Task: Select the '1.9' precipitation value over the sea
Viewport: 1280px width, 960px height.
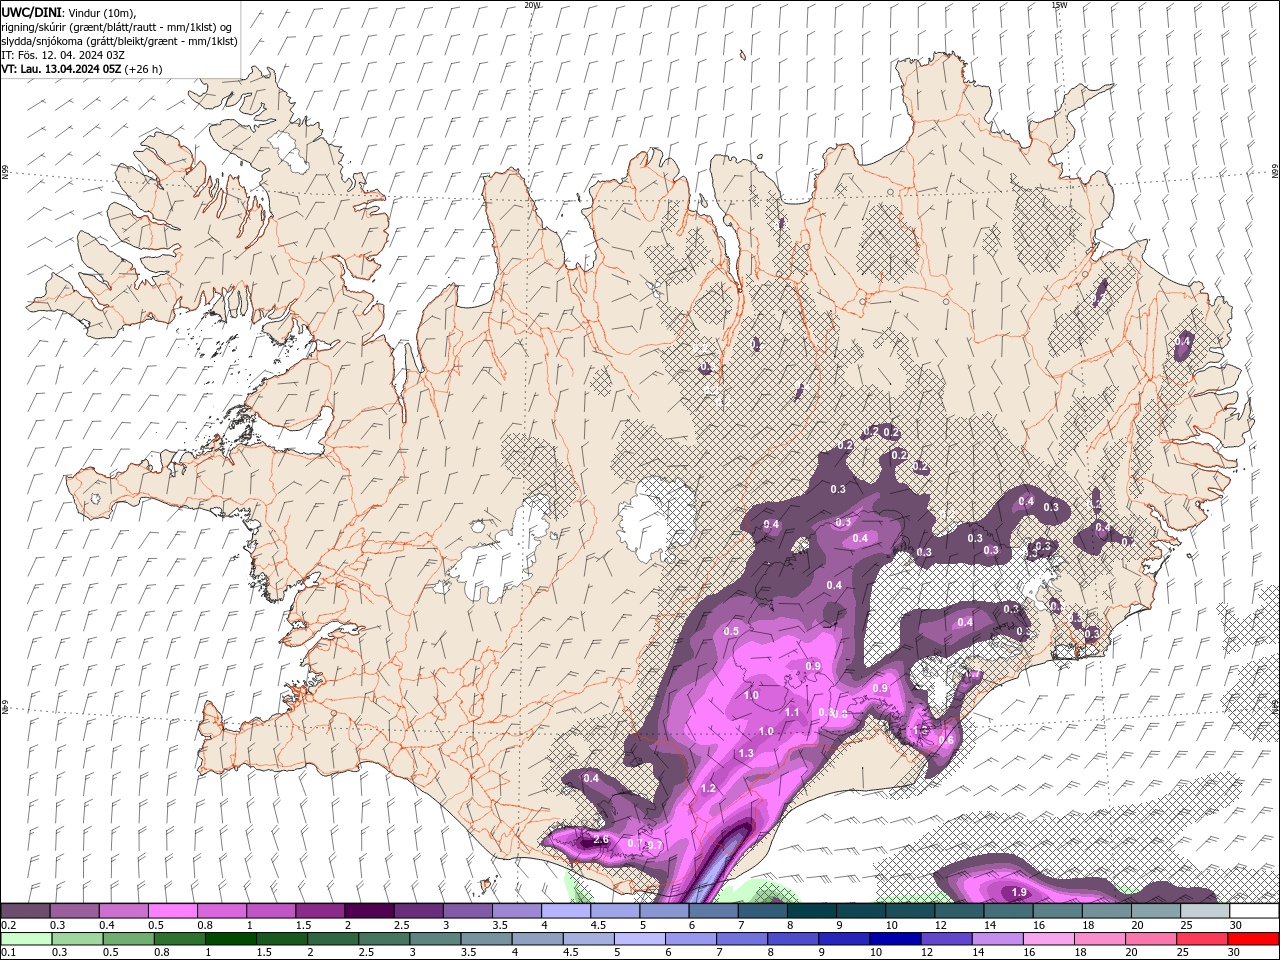Action: [x=1019, y=892]
